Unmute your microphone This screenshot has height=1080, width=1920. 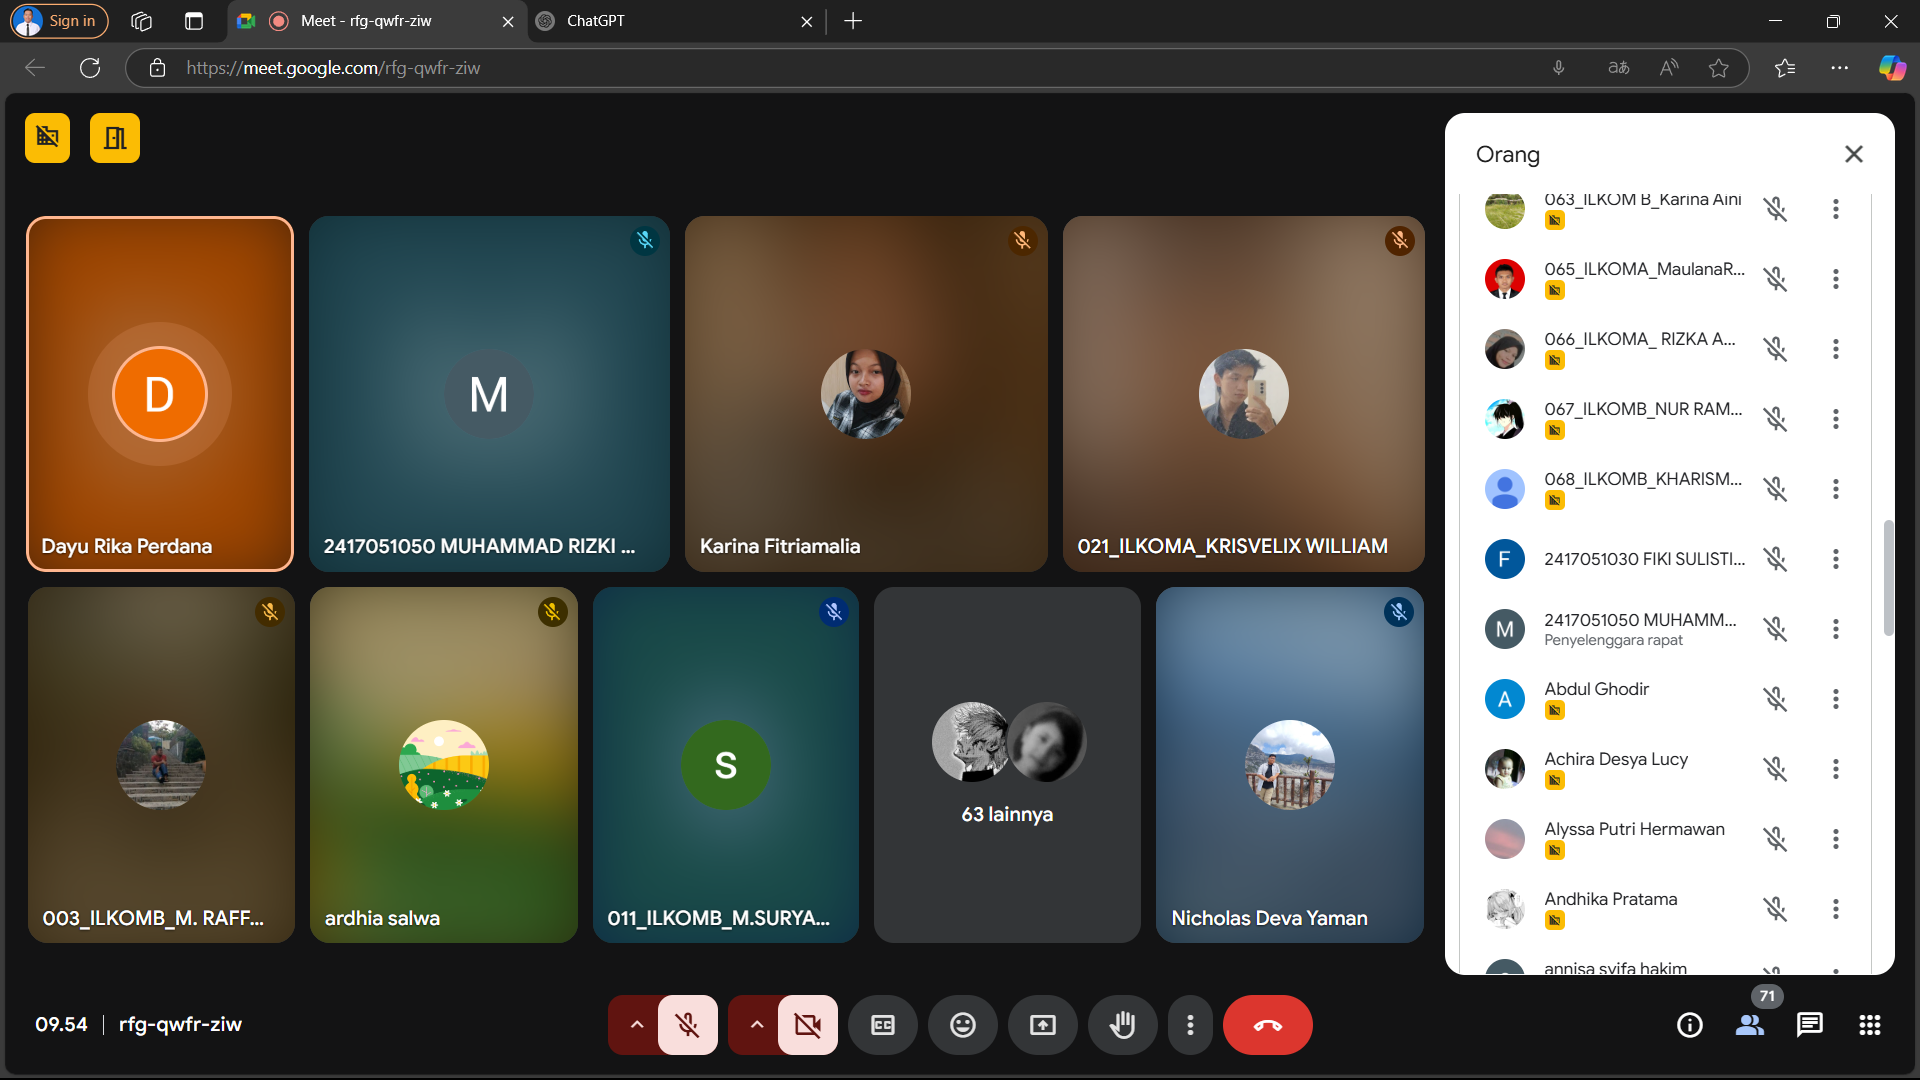(x=687, y=1025)
